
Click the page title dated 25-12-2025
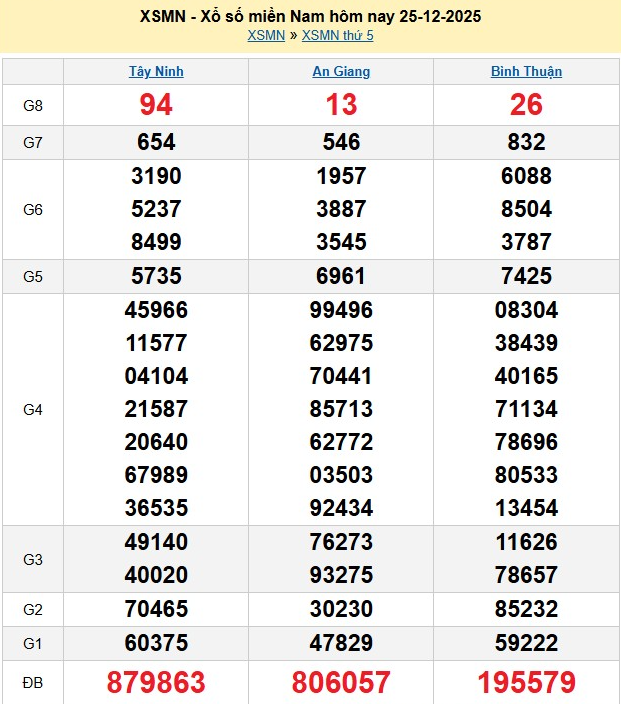coord(310,17)
